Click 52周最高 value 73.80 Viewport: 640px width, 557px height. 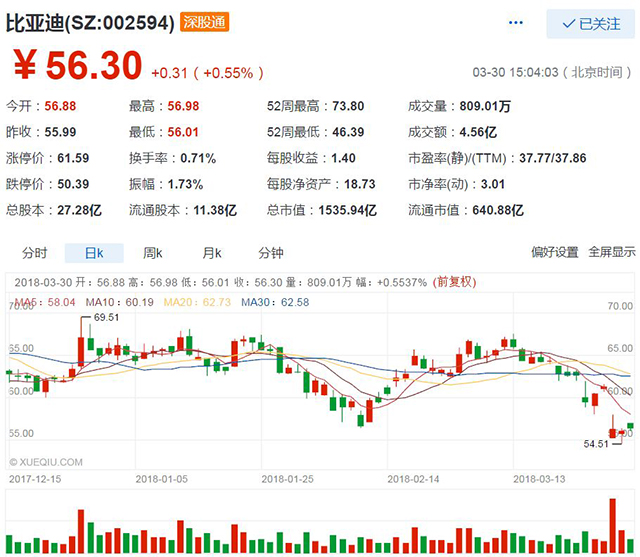click(348, 106)
